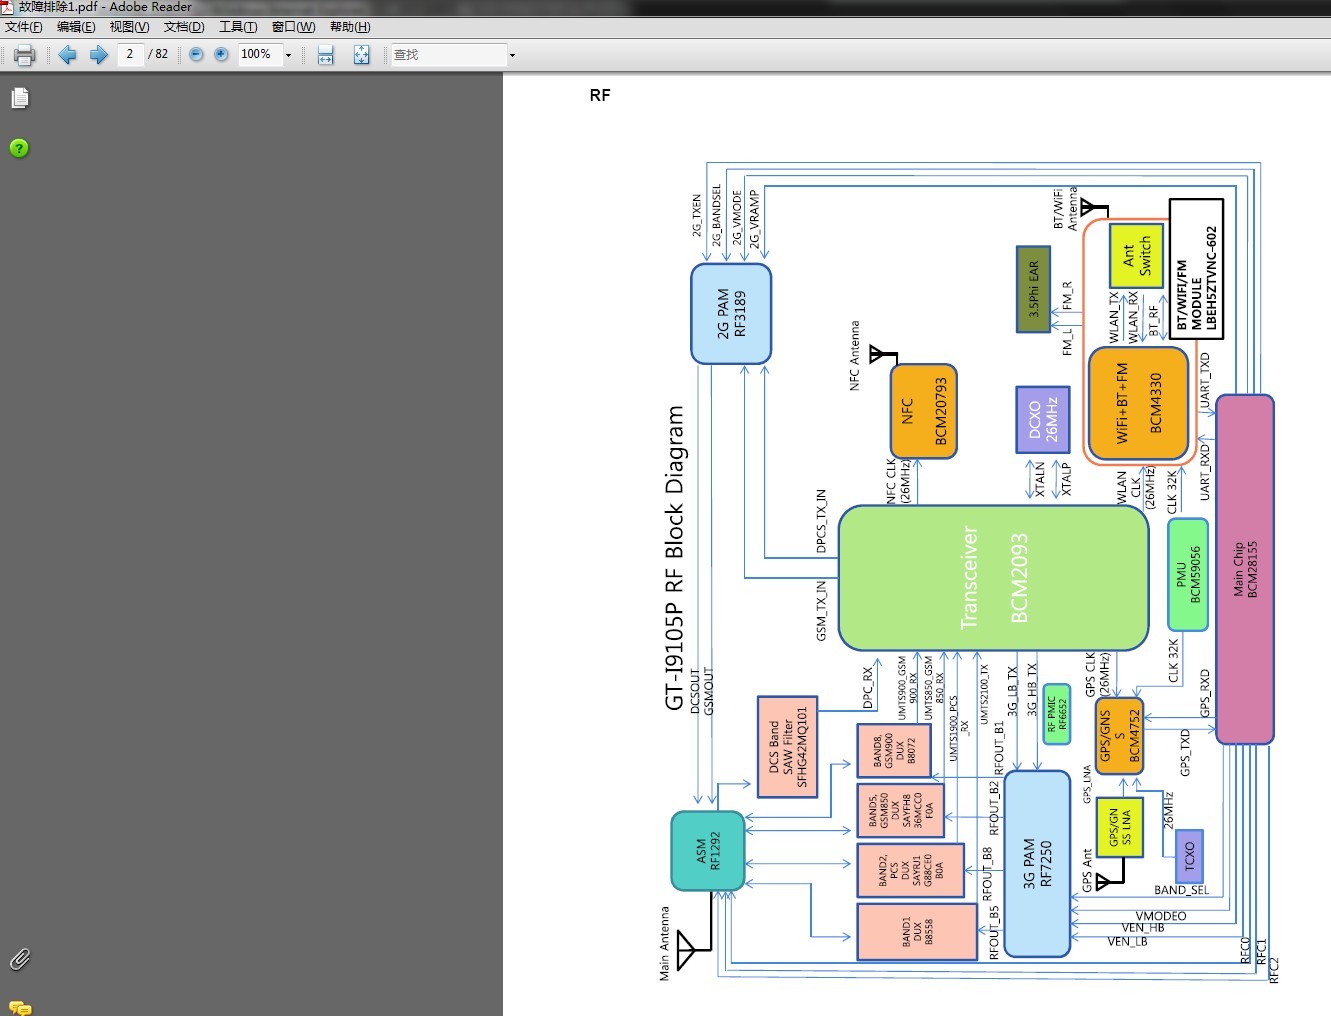Click the DCS Band SAW Filter block
This screenshot has height=1016, width=1331.
788,747
